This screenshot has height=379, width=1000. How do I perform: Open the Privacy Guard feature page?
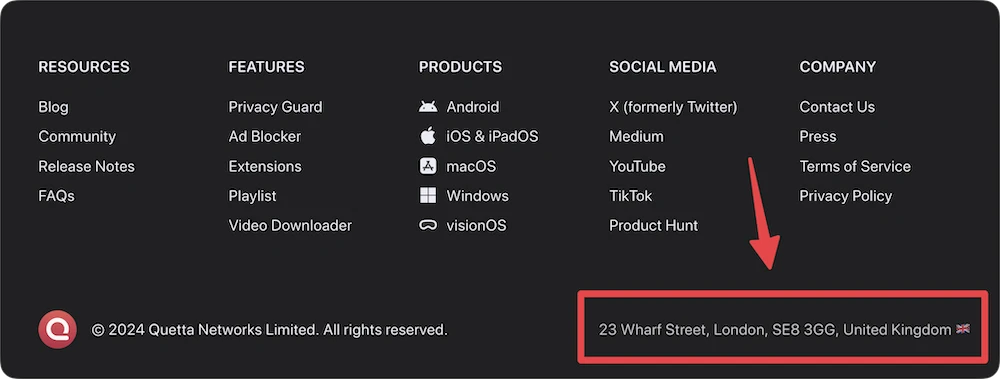(x=276, y=107)
